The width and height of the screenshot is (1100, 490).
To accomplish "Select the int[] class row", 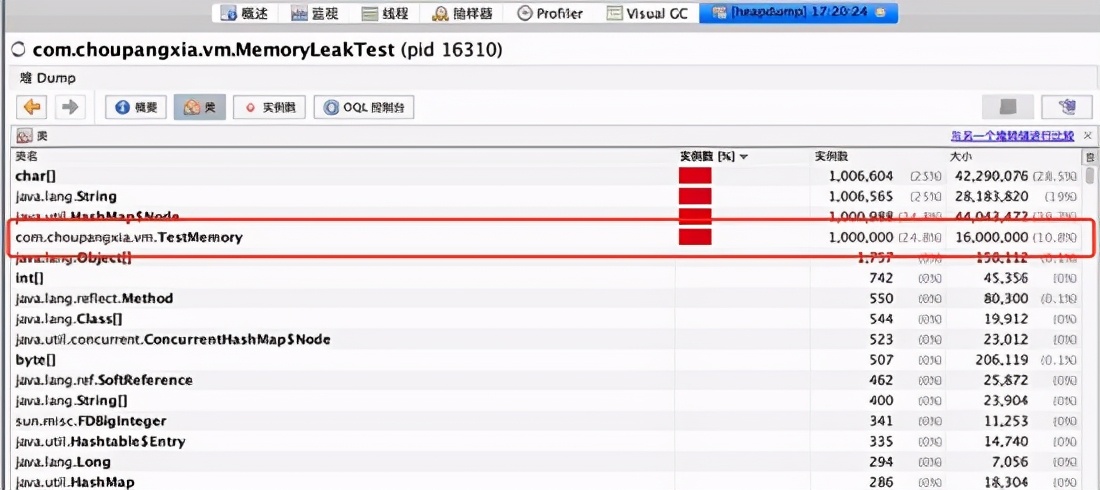I will tap(547, 278).
